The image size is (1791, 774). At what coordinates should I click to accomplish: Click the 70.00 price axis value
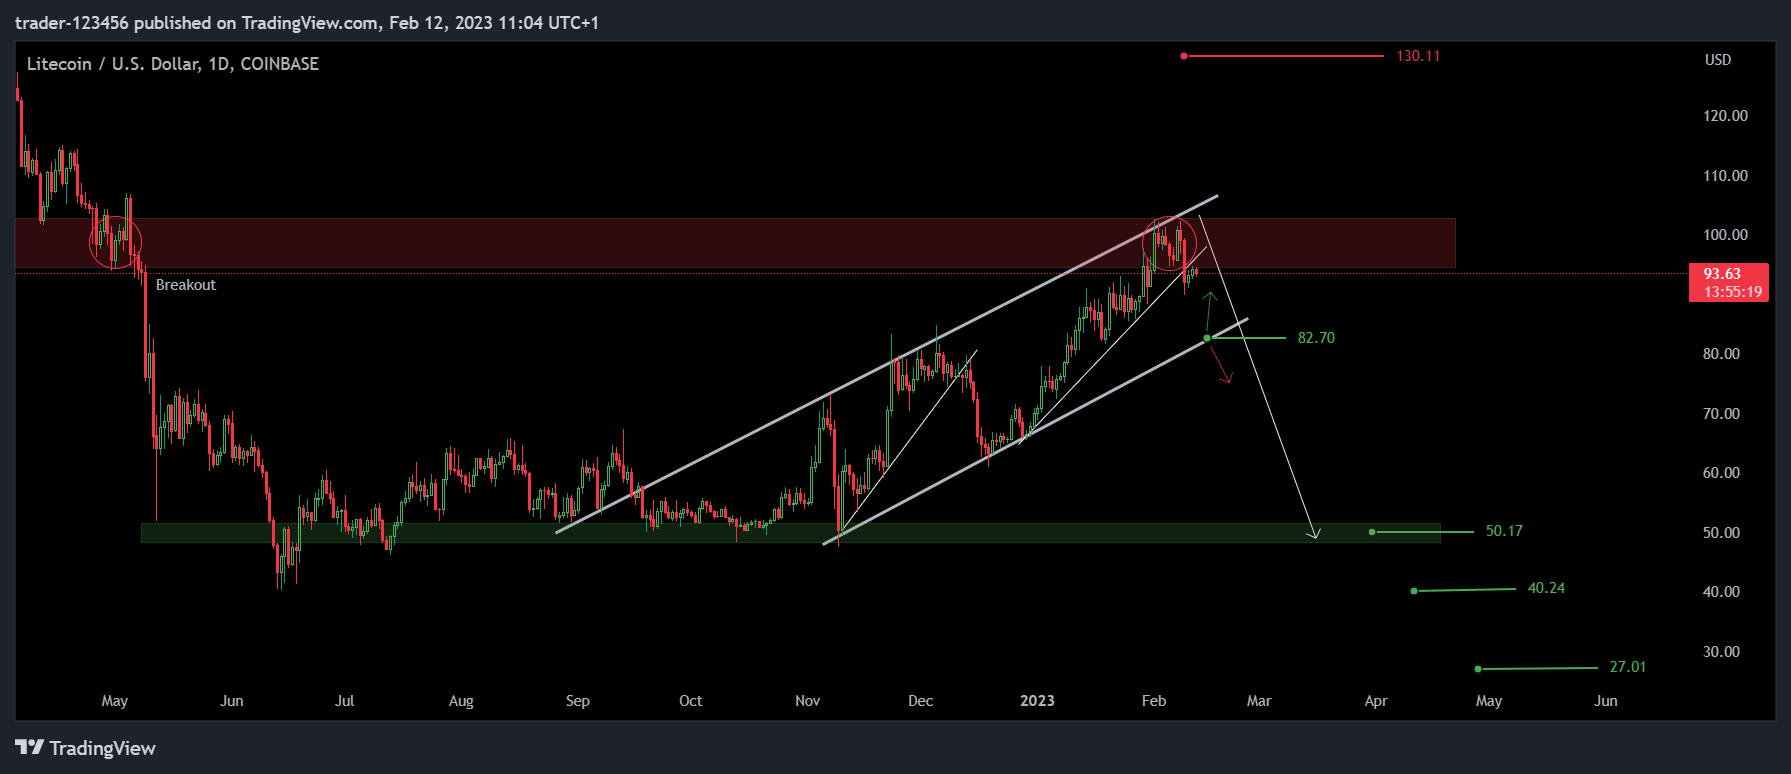[1721, 414]
